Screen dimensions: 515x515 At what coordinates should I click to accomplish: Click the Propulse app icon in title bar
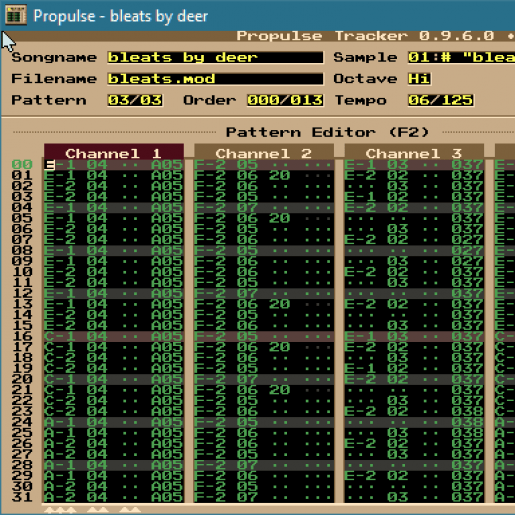click(16, 15)
